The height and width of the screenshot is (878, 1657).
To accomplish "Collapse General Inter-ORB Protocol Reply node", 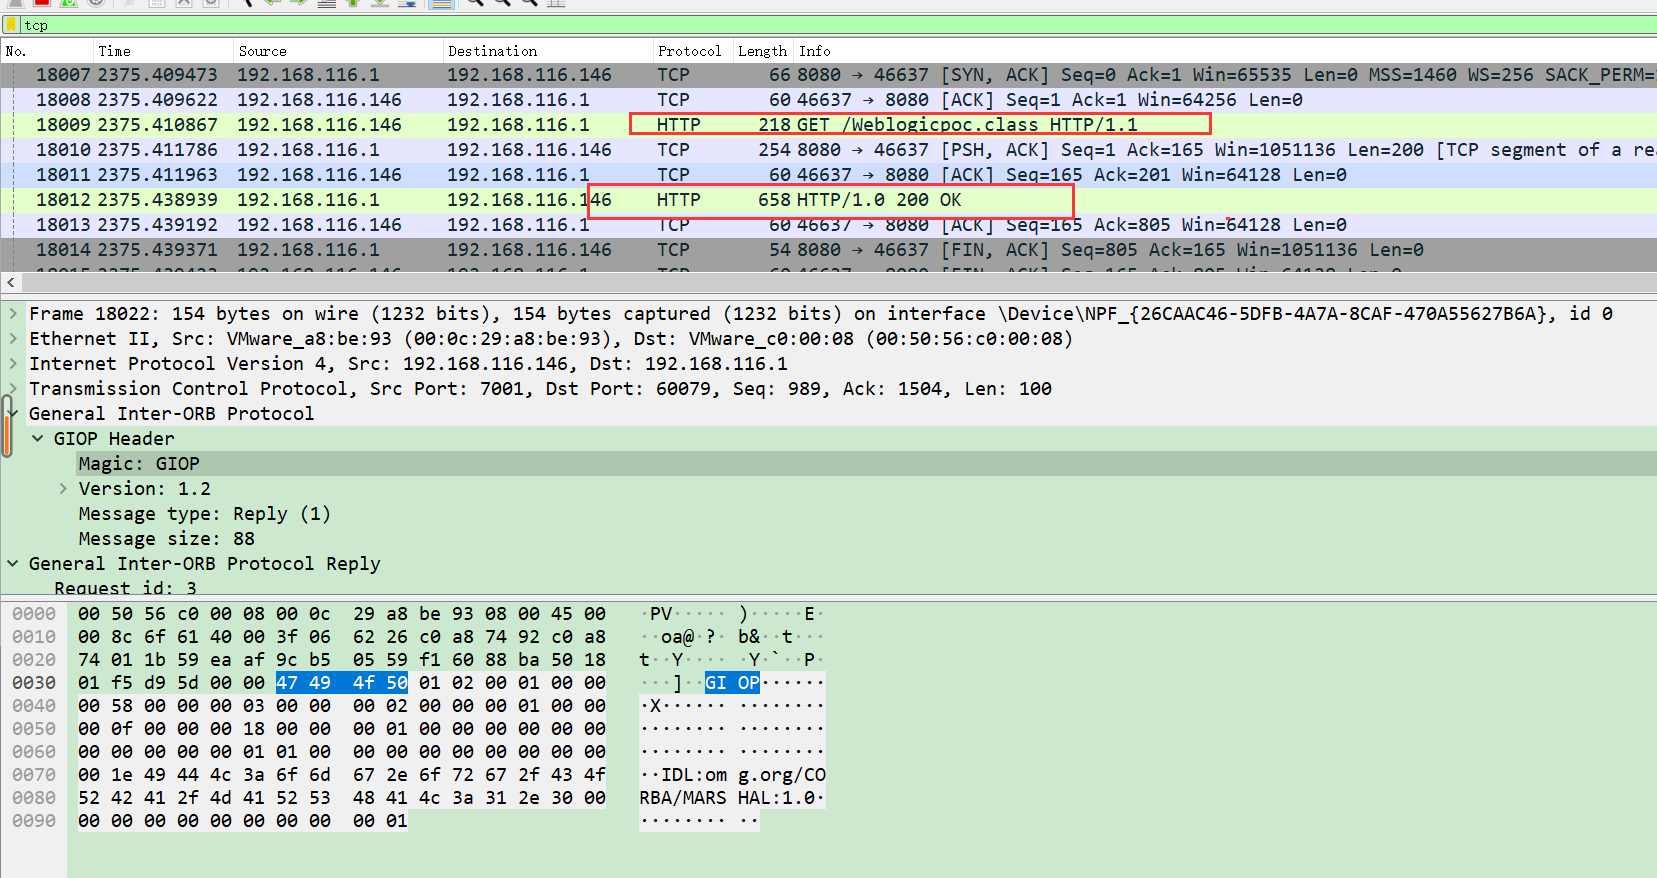I will pos(13,564).
